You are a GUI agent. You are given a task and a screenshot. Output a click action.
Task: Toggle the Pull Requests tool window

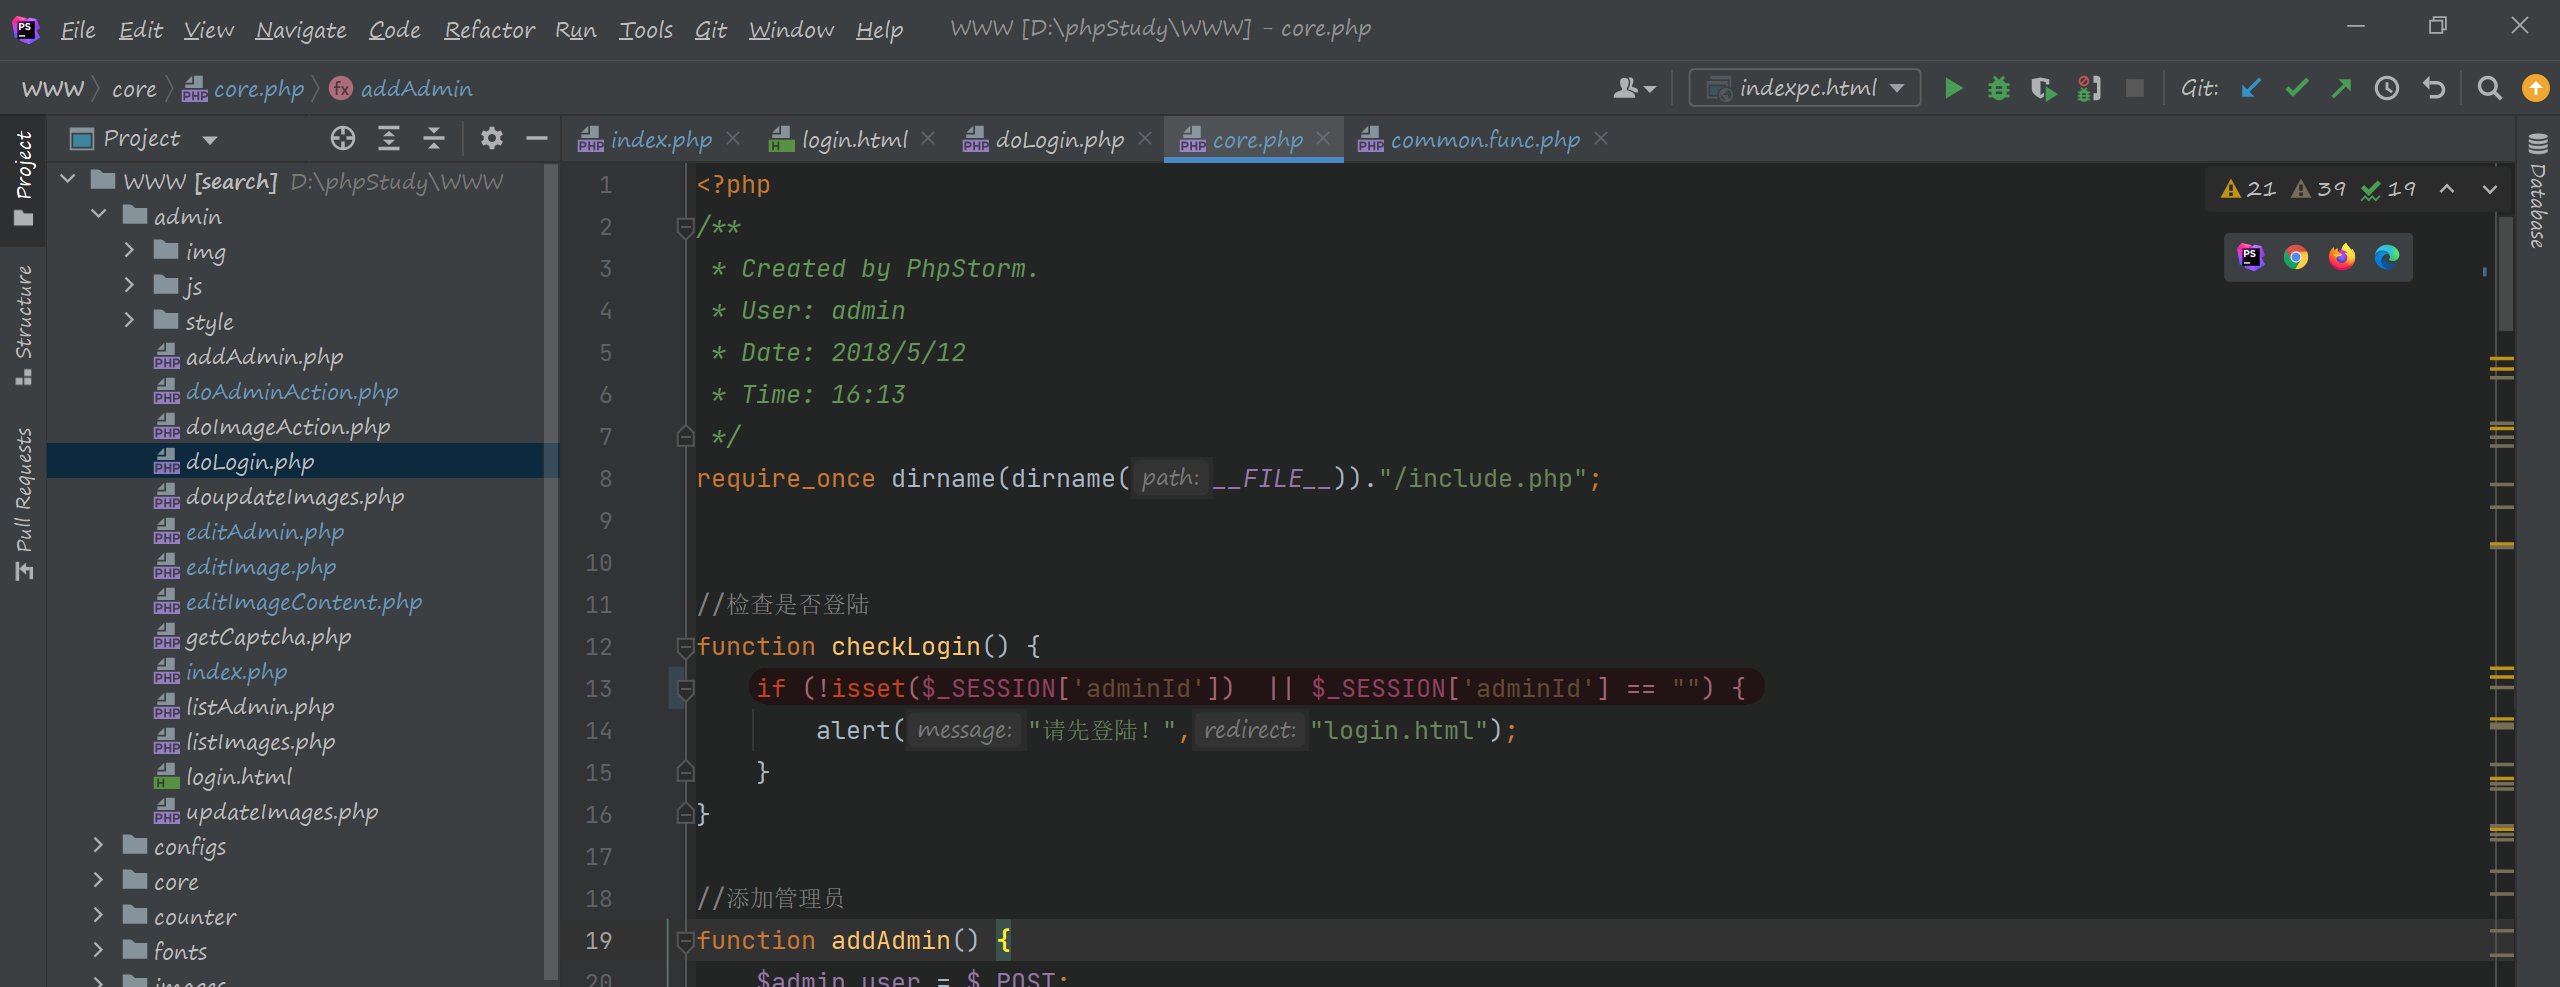(x=23, y=503)
